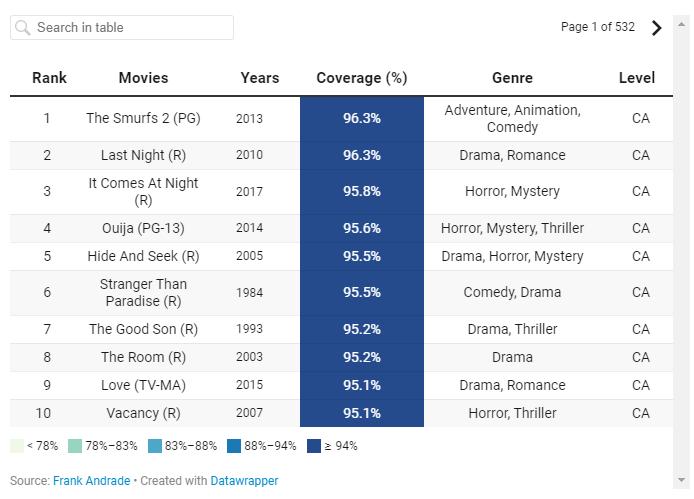Click the < 78% legend swatch
Screen dimensions: 694x499
pyautogui.click(x=17, y=446)
